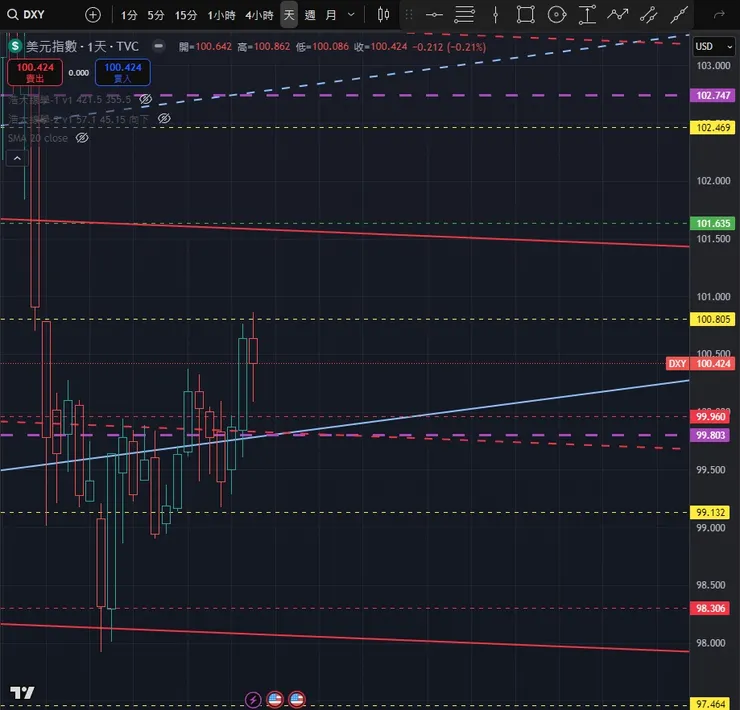Open the US flag event beside lightning icon
The width and height of the screenshot is (740, 710).
click(275, 699)
